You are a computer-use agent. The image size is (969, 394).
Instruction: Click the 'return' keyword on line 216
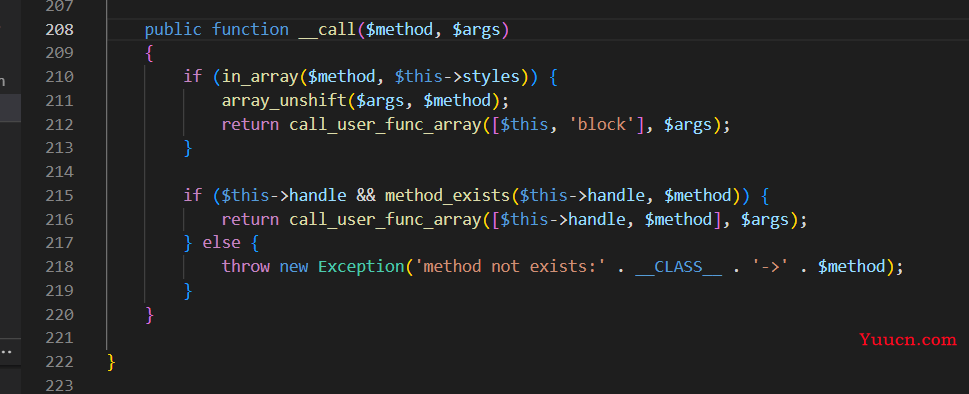[250, 220]
